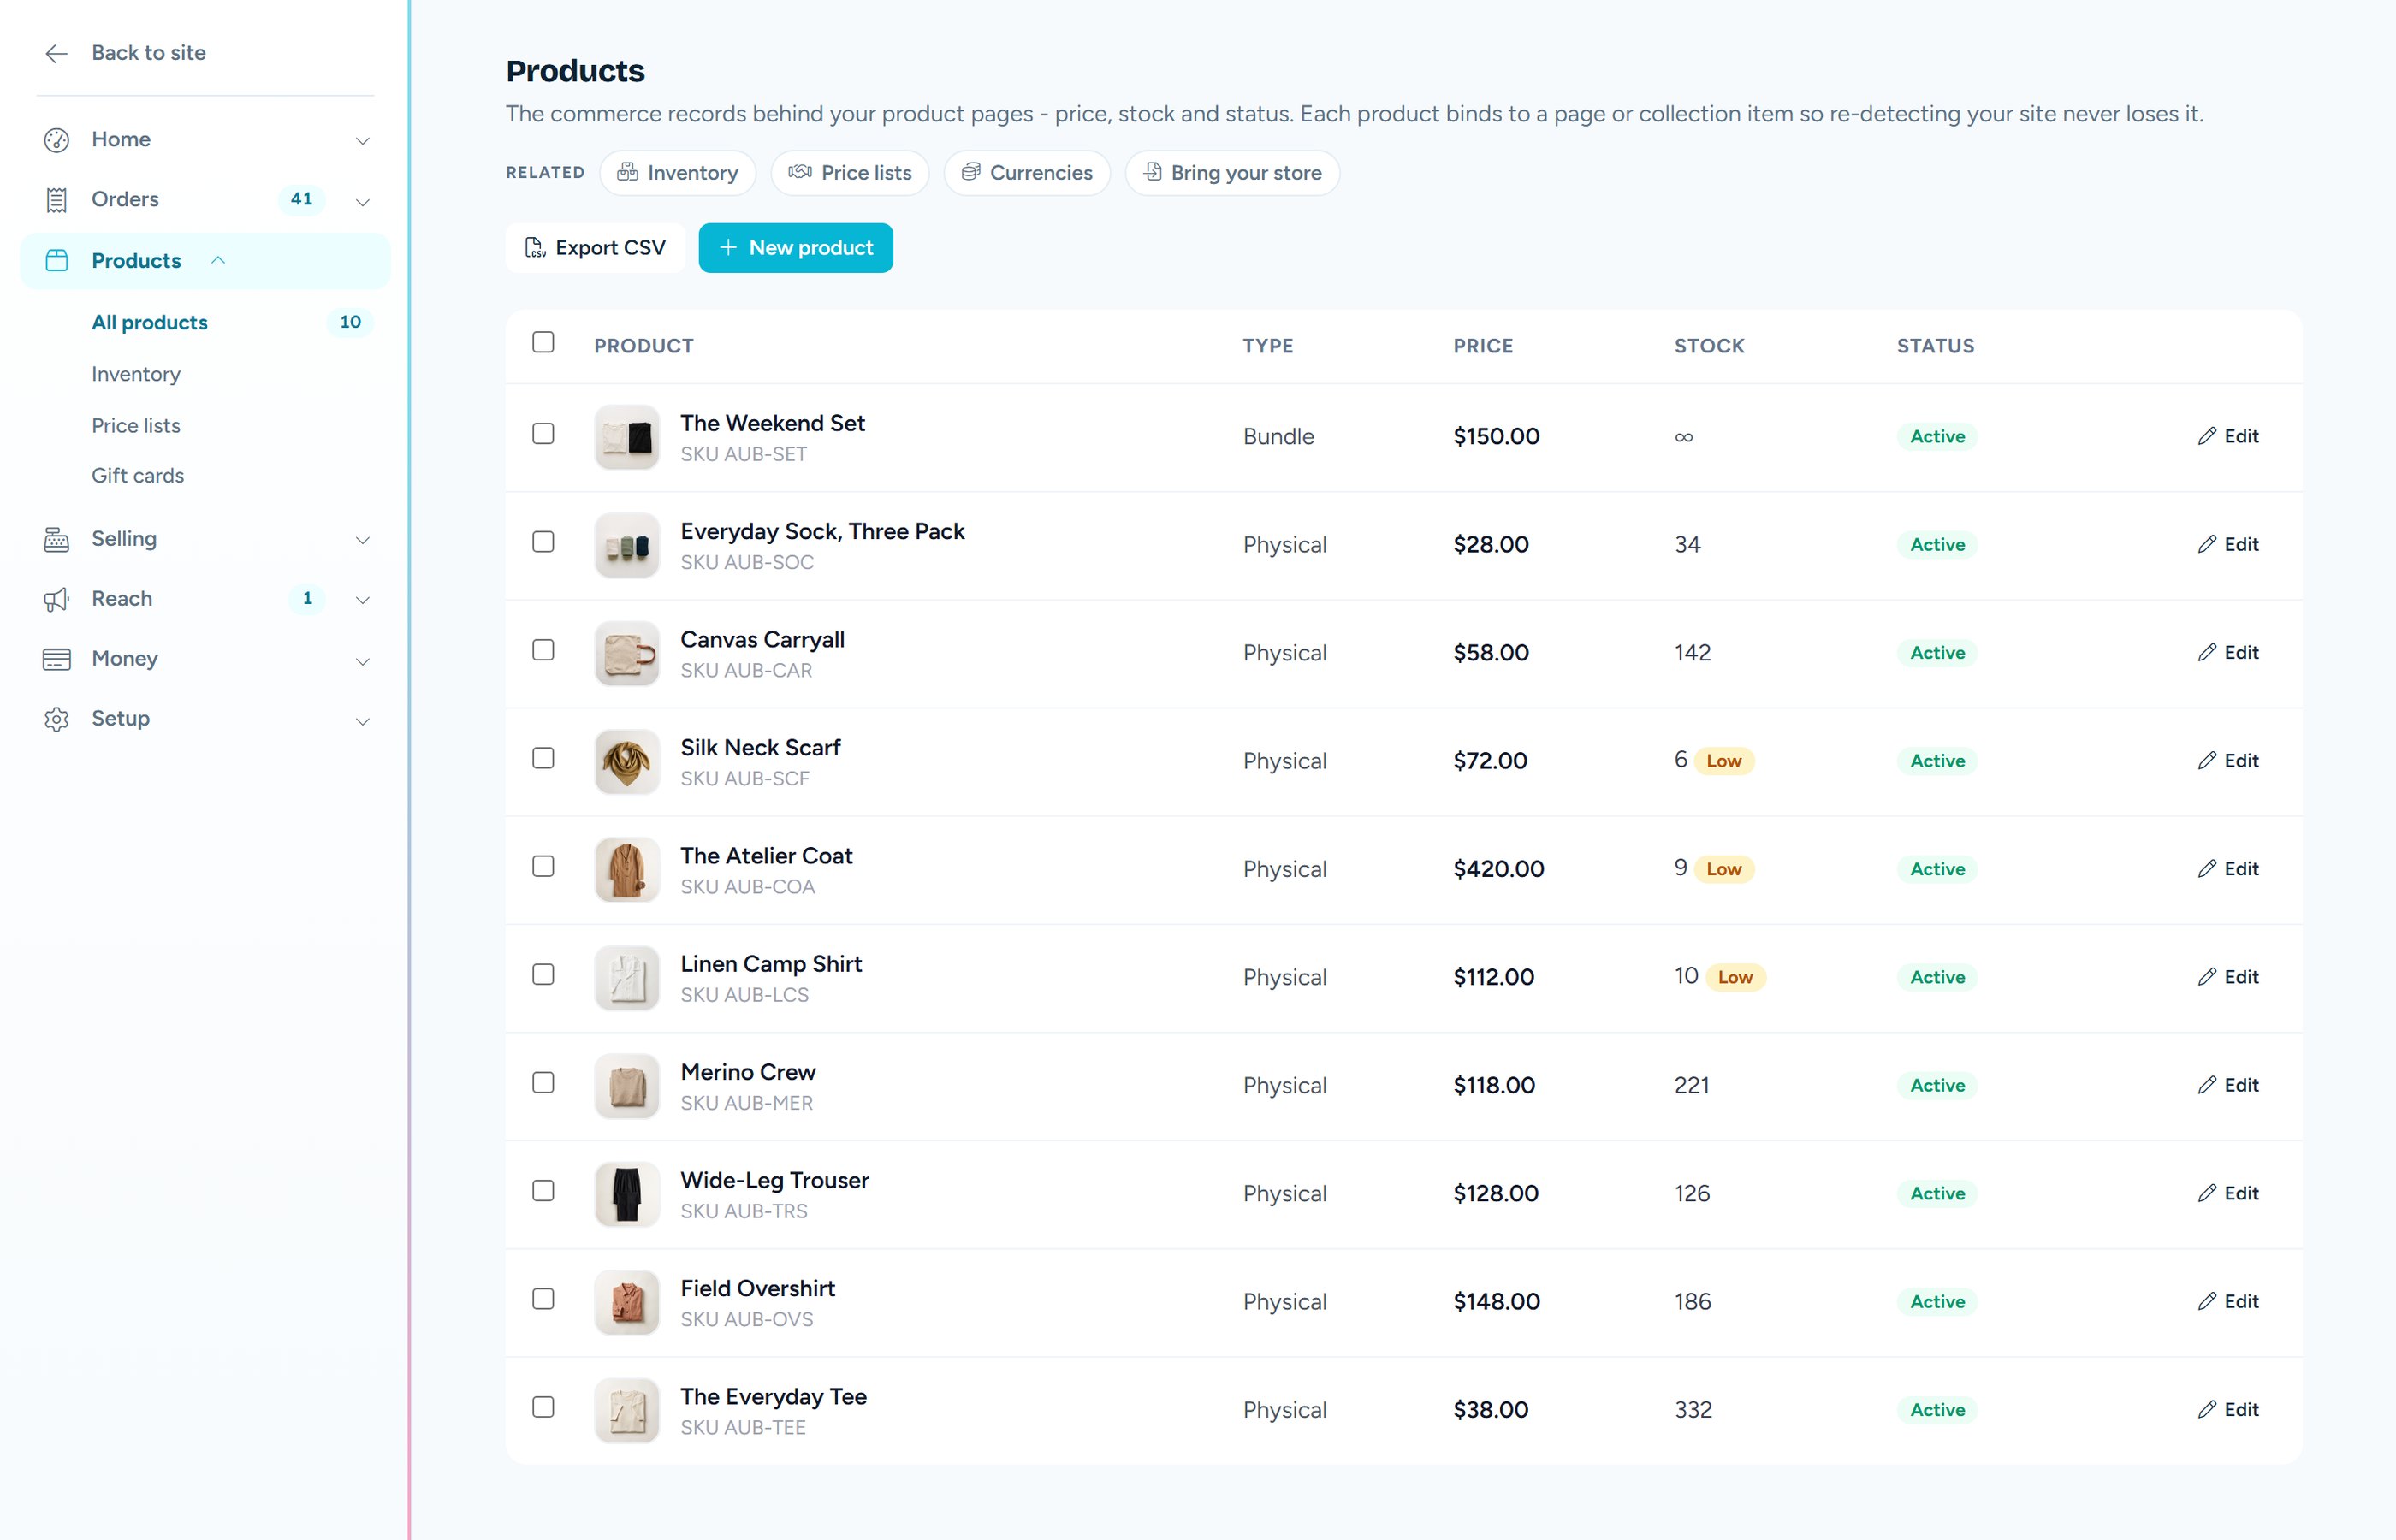Viewport: 2396px width, 1540px height.
Task: Expand the Reach section chevron
Action: (363, 600)
